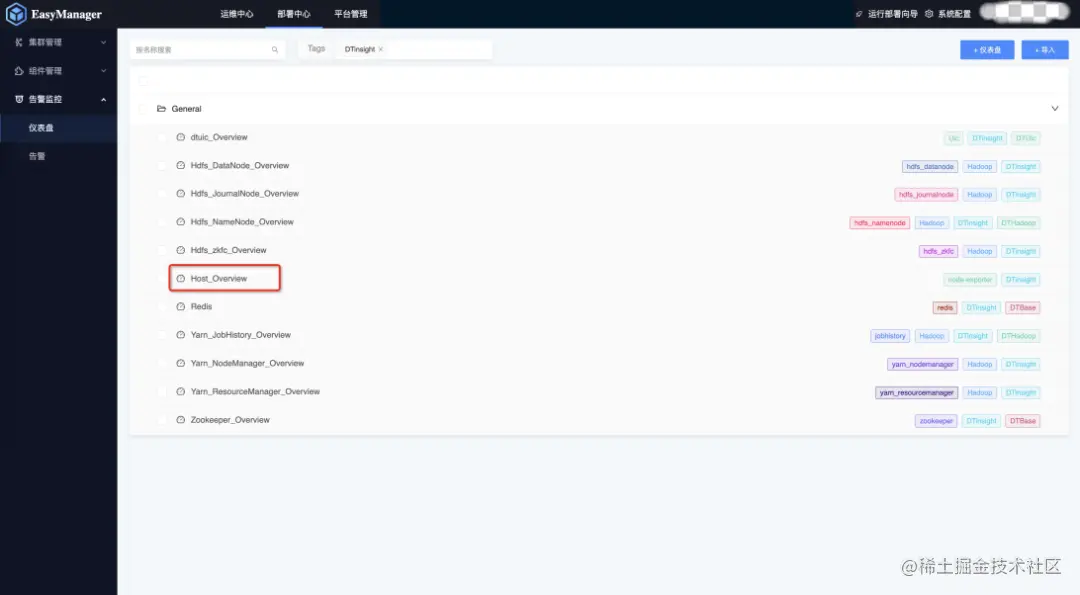
Task: Click the hdfs_namenode tag
Action: pyautogui.click(x=880, y=223)
